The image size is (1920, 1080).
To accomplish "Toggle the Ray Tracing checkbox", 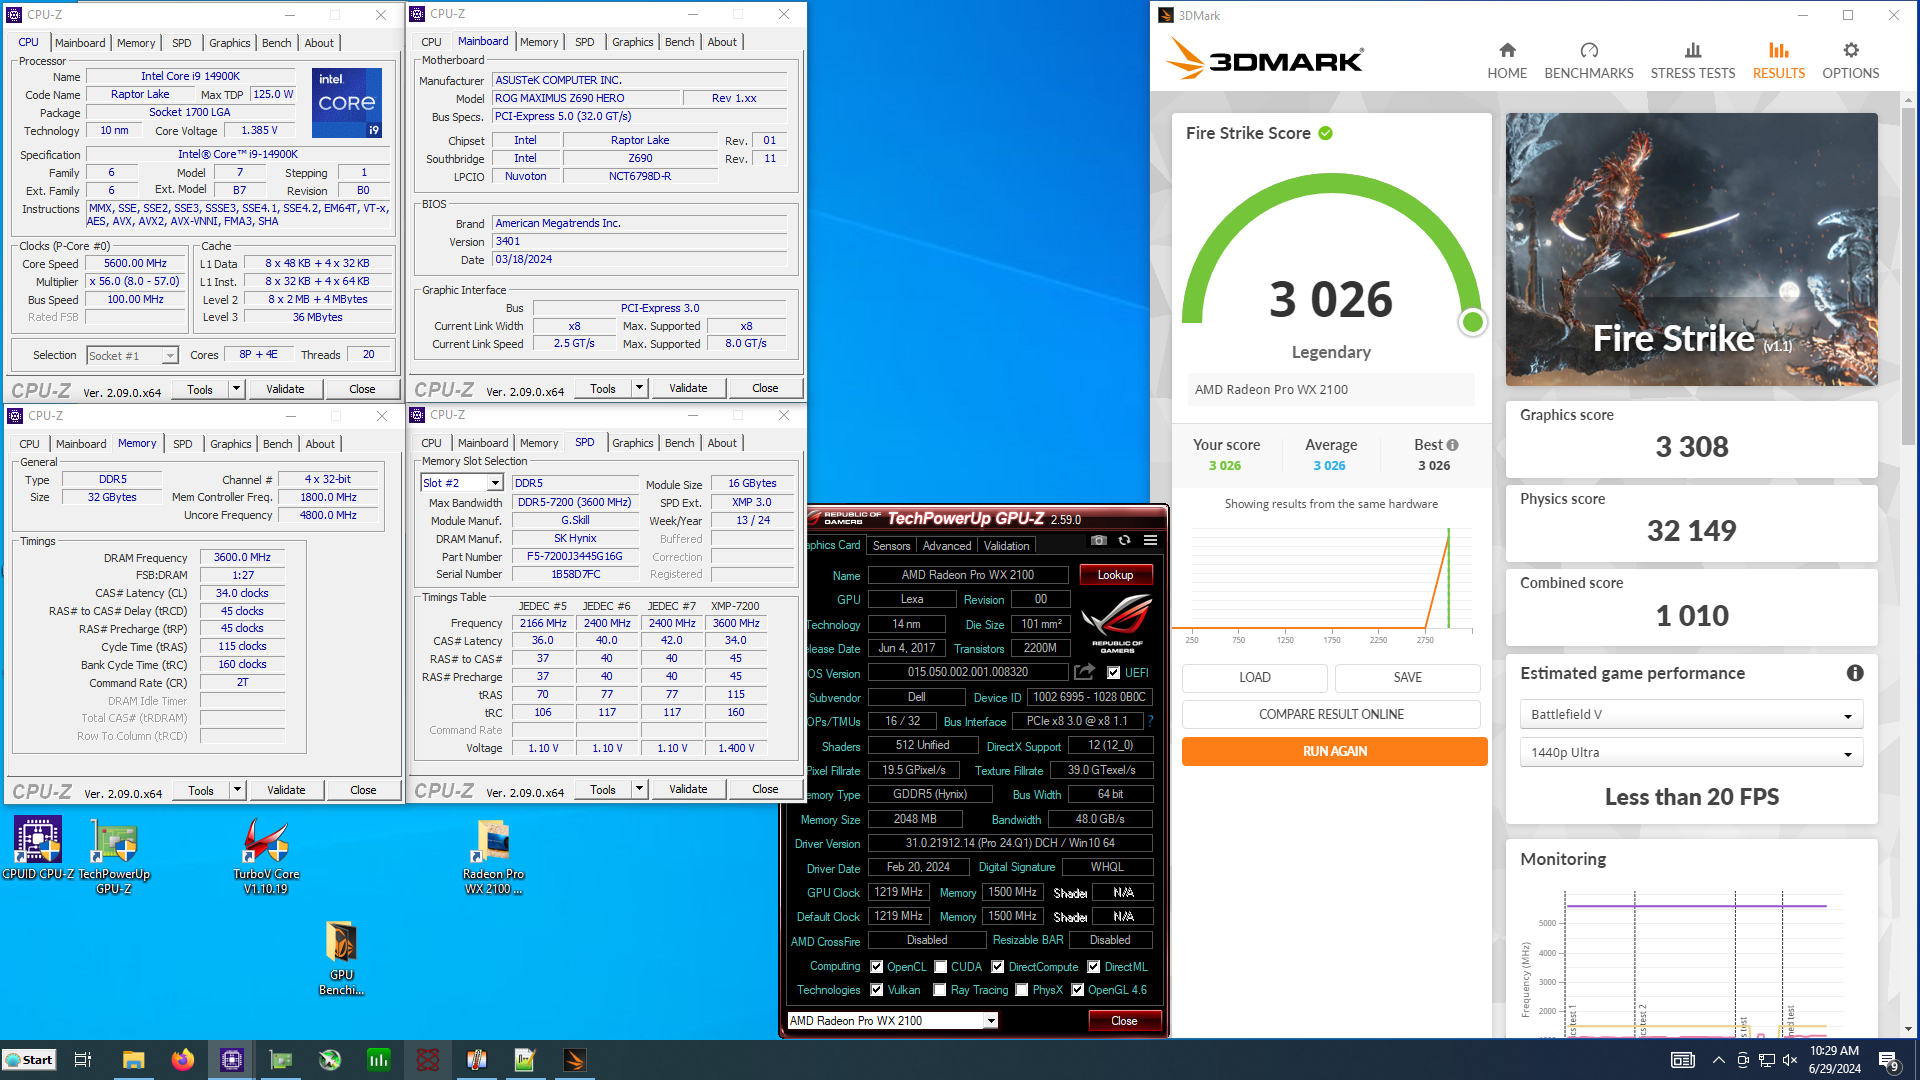I will click(x=939, y=990).
